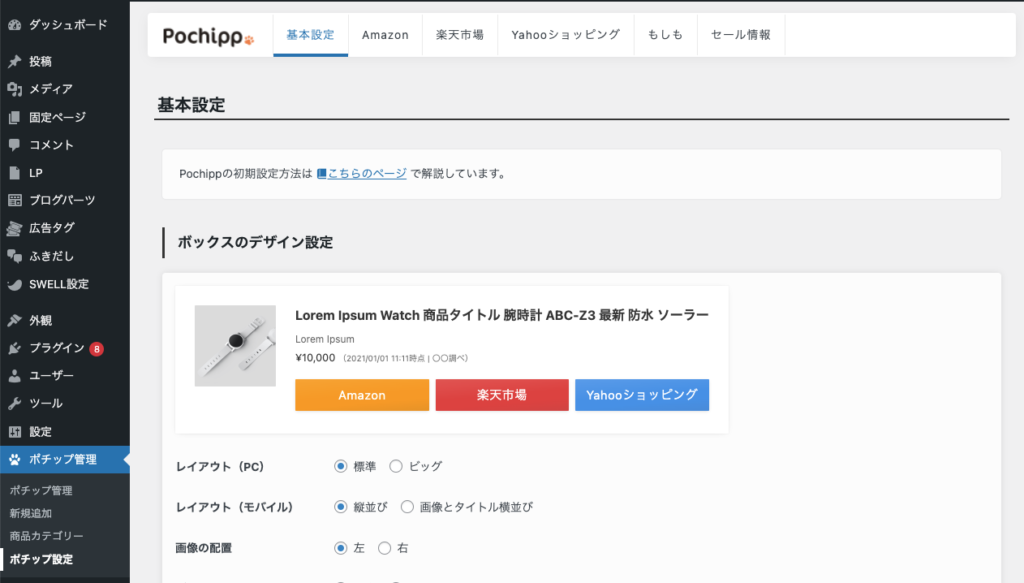Click the person icon beside ユーザー

tap(14, 376)
